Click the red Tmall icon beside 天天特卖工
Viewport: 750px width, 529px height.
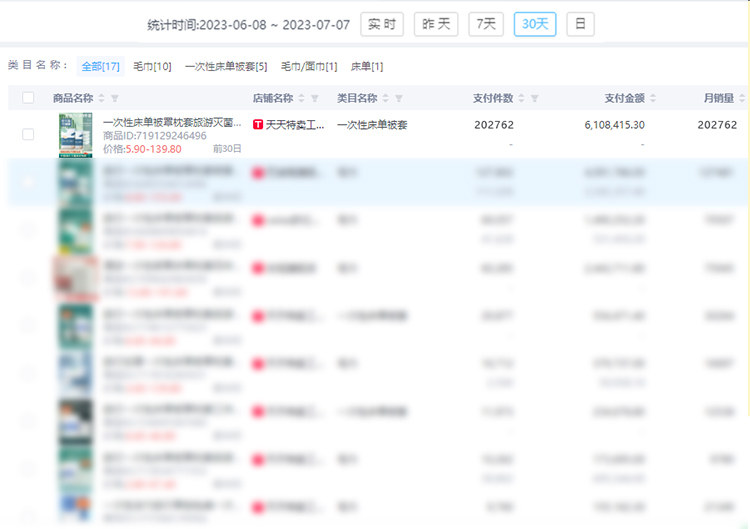[258, 125]
